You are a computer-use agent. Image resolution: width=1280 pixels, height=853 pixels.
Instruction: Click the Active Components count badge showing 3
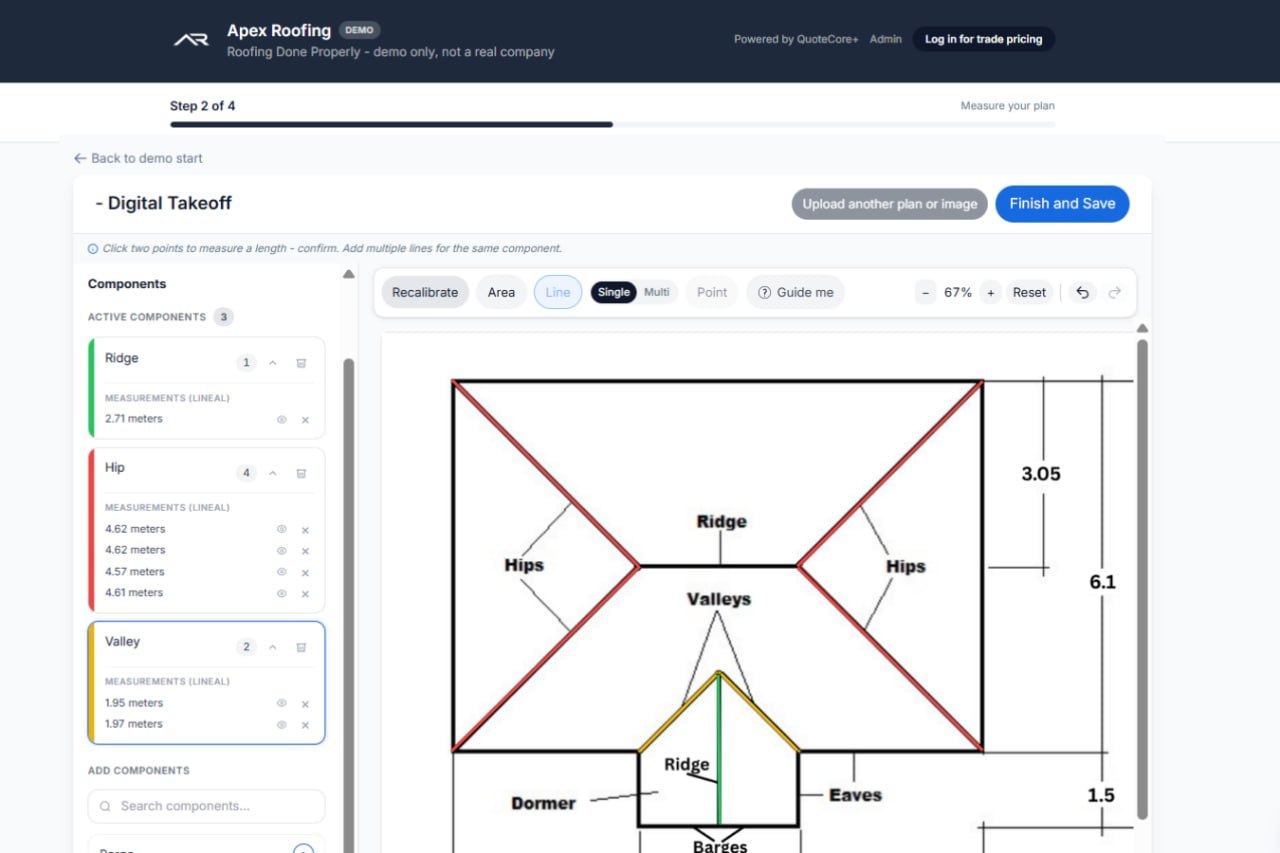tap(224, 317)
